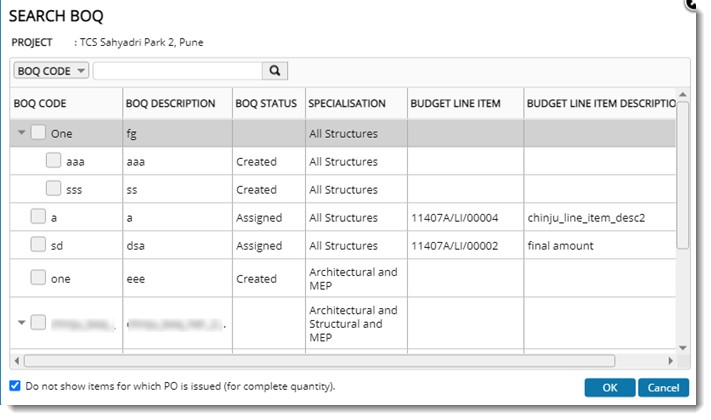Click the BOQ STATUS column header
This screenshot has height=420, width=711.
[266, 103]
